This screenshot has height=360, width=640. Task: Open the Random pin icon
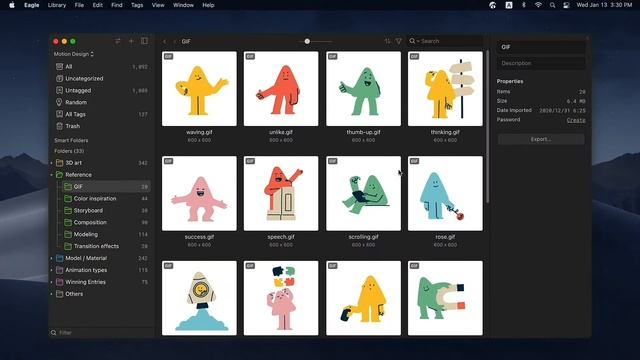(x=59, y=102)
